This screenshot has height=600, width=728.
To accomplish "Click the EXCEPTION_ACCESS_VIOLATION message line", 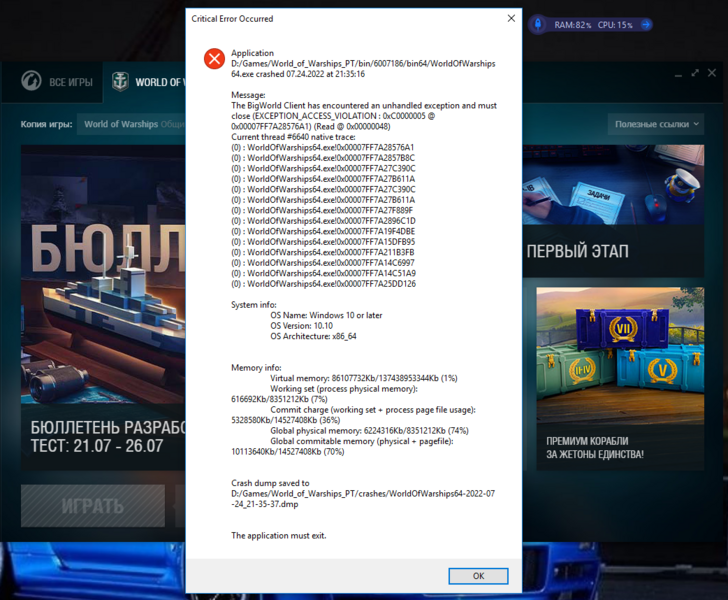I will (x=364, y=116).
